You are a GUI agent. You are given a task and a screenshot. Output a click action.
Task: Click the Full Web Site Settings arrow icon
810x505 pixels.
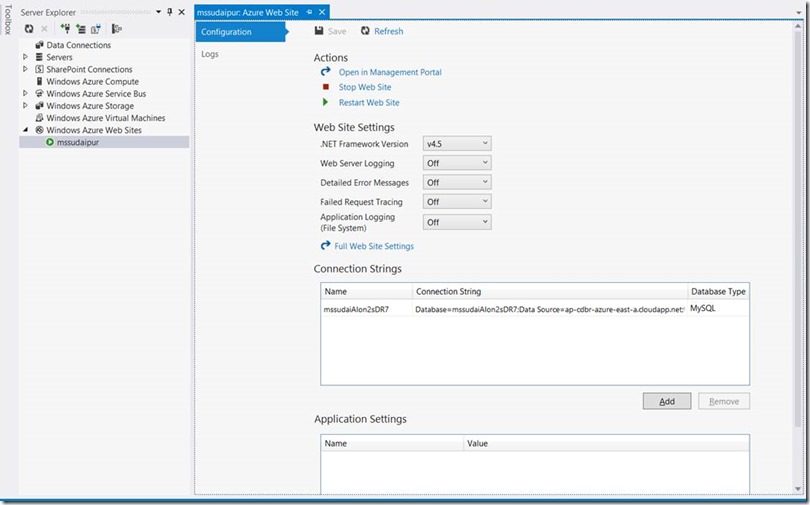(325, 246)
